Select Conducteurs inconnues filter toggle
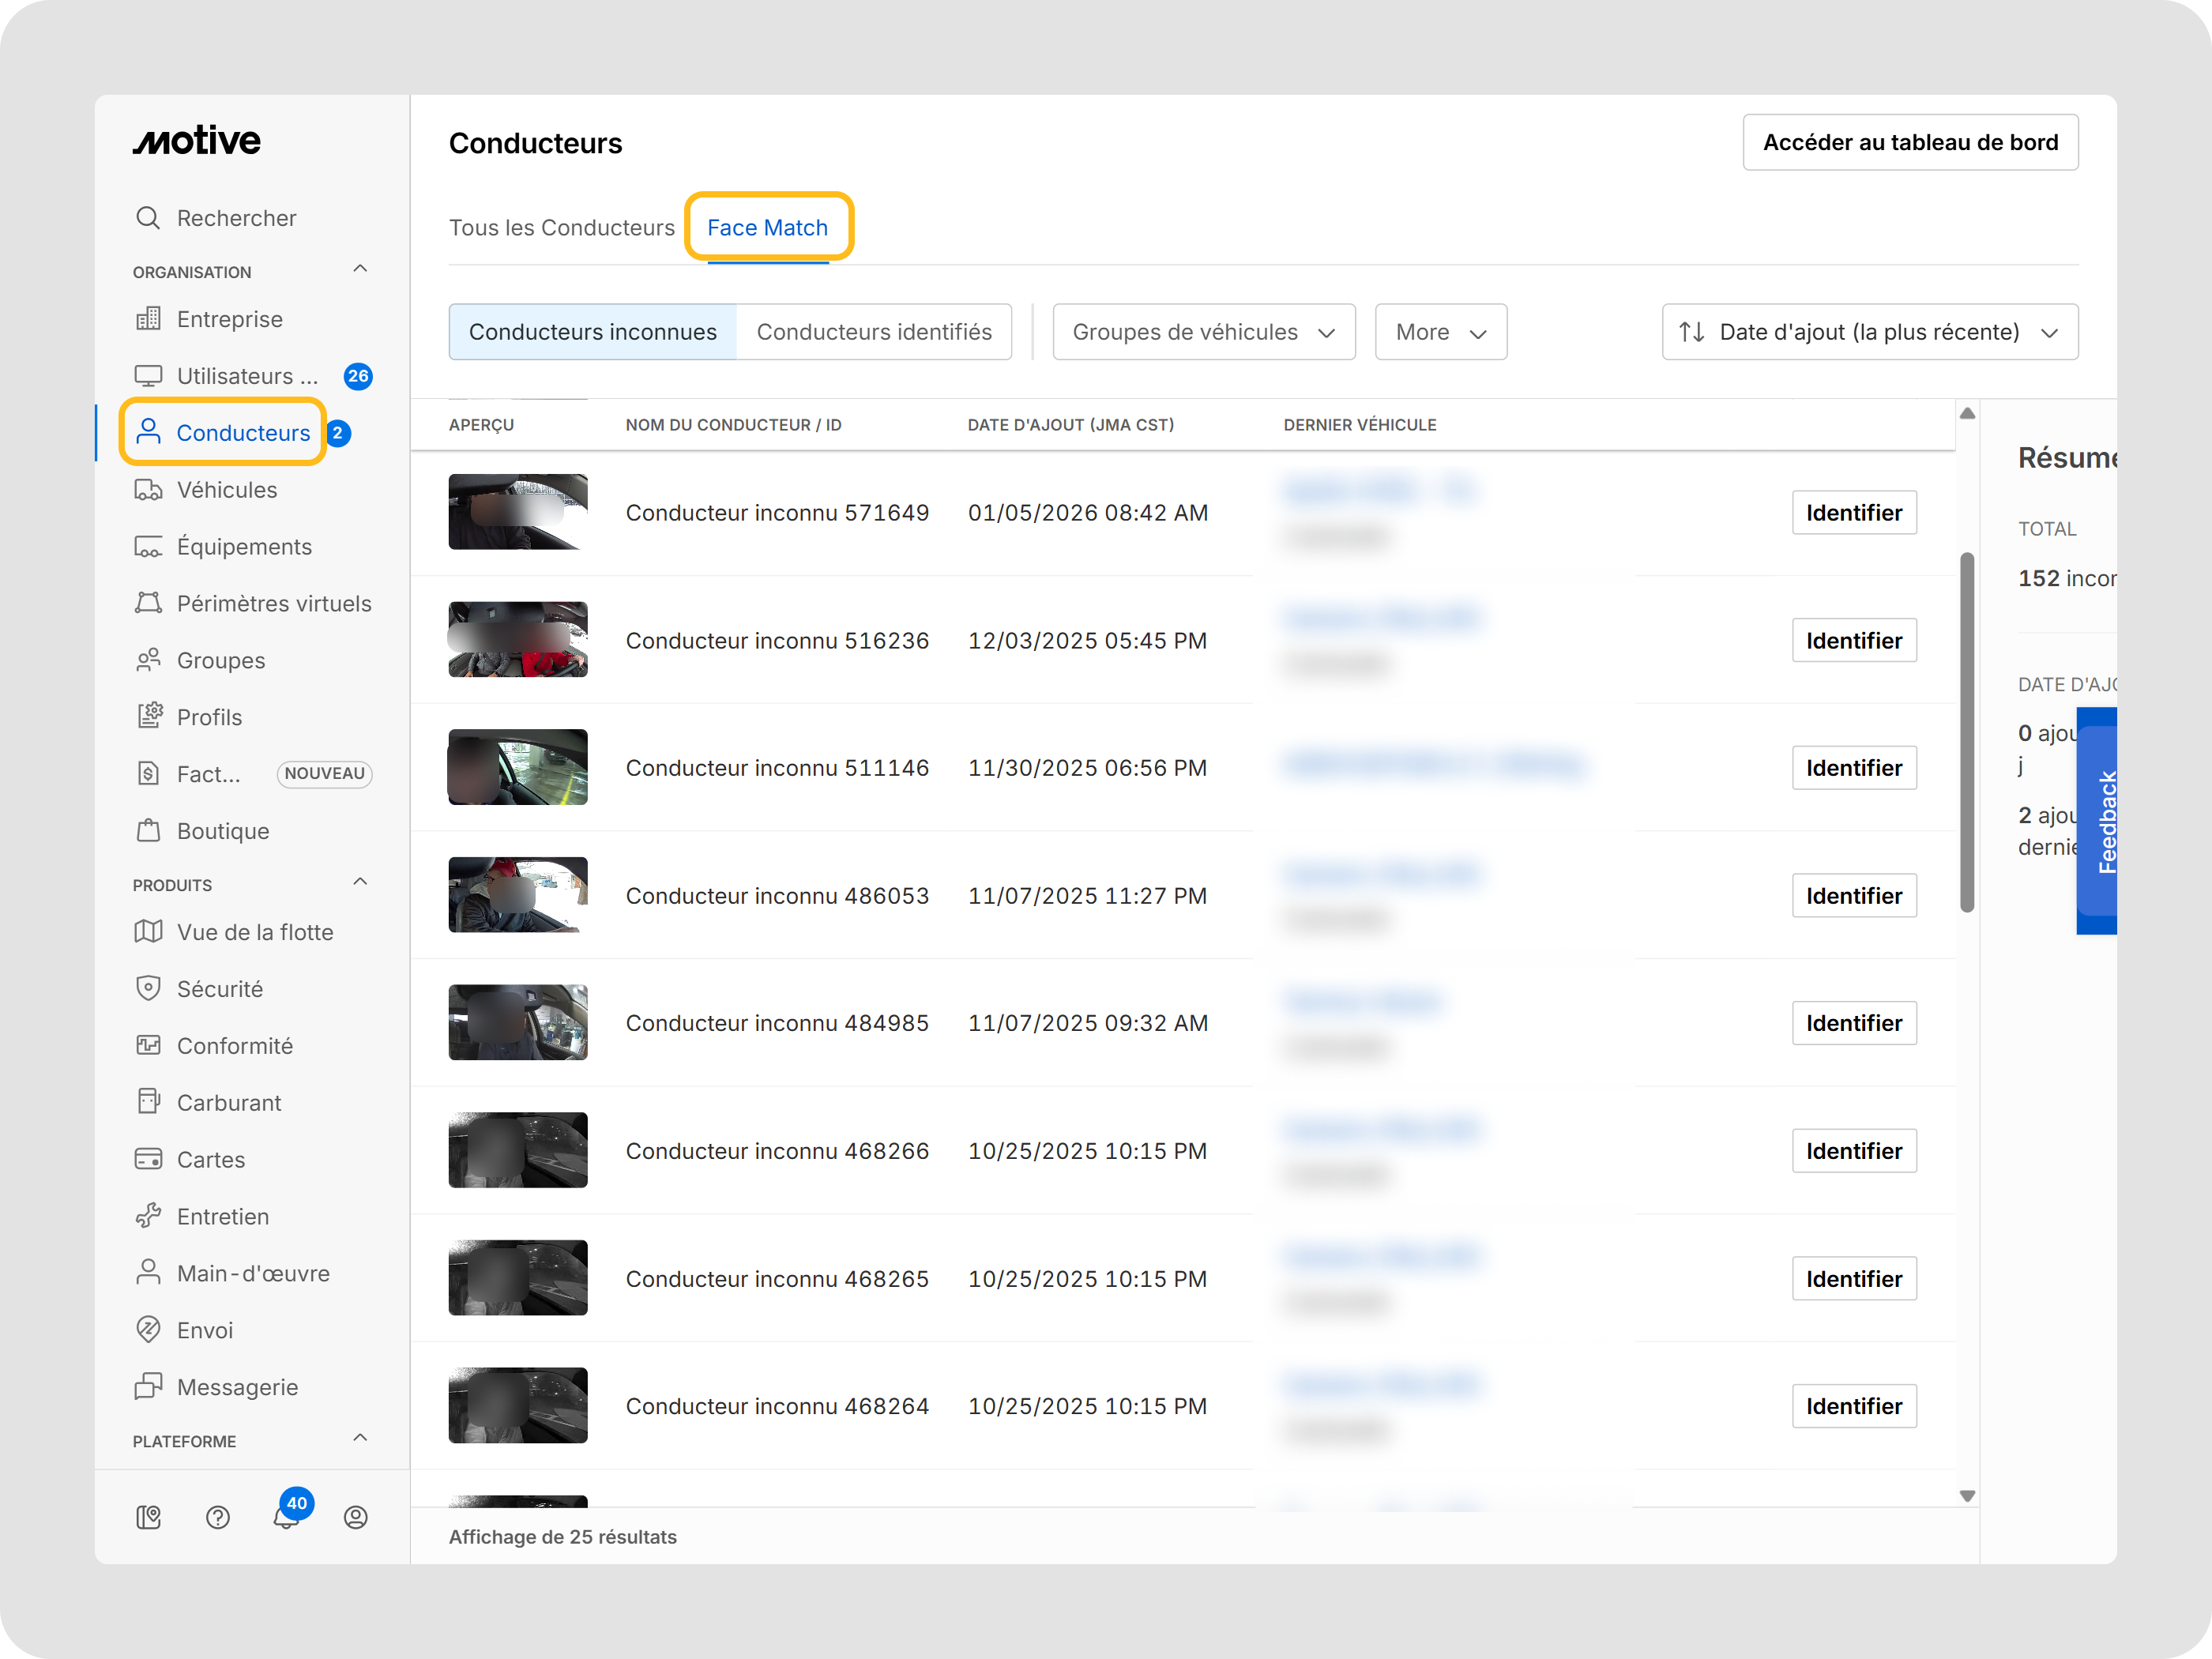Image resolution: width=2212 pixels, height=1659 pixels. click(592, 332)
